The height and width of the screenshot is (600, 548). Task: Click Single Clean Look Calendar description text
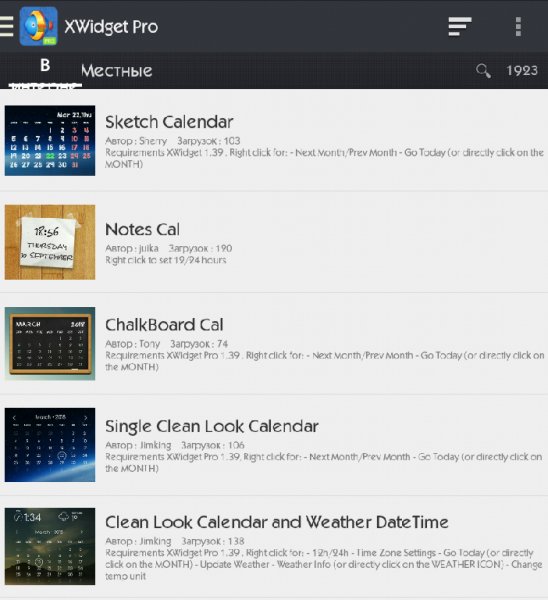click(x=323, y=463)
